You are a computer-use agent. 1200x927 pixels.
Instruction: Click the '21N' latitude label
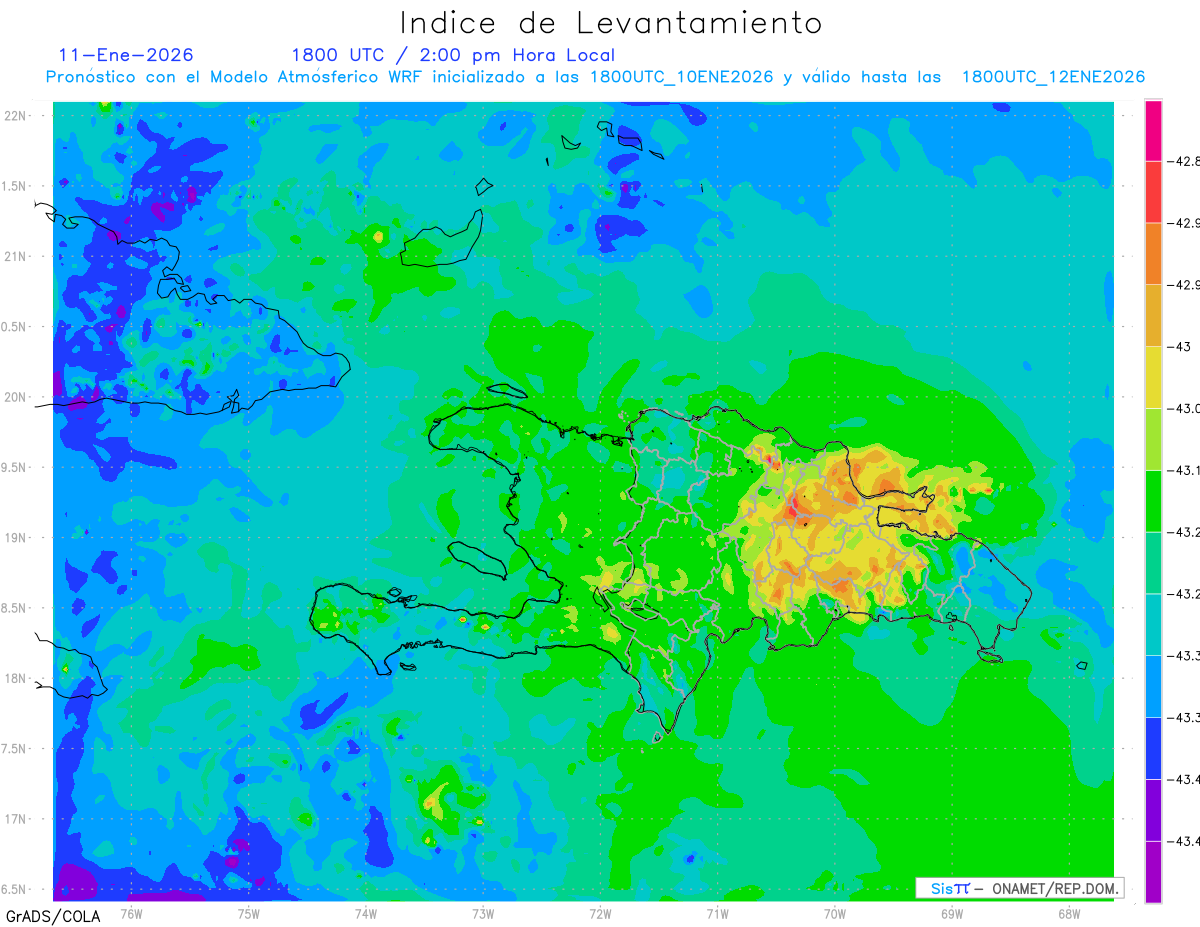16,257
